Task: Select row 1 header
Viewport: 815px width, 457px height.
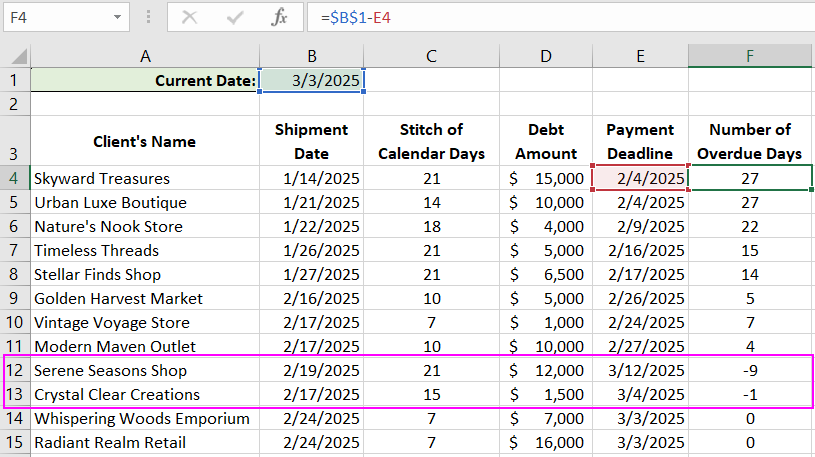Action: tap(15, 81)
